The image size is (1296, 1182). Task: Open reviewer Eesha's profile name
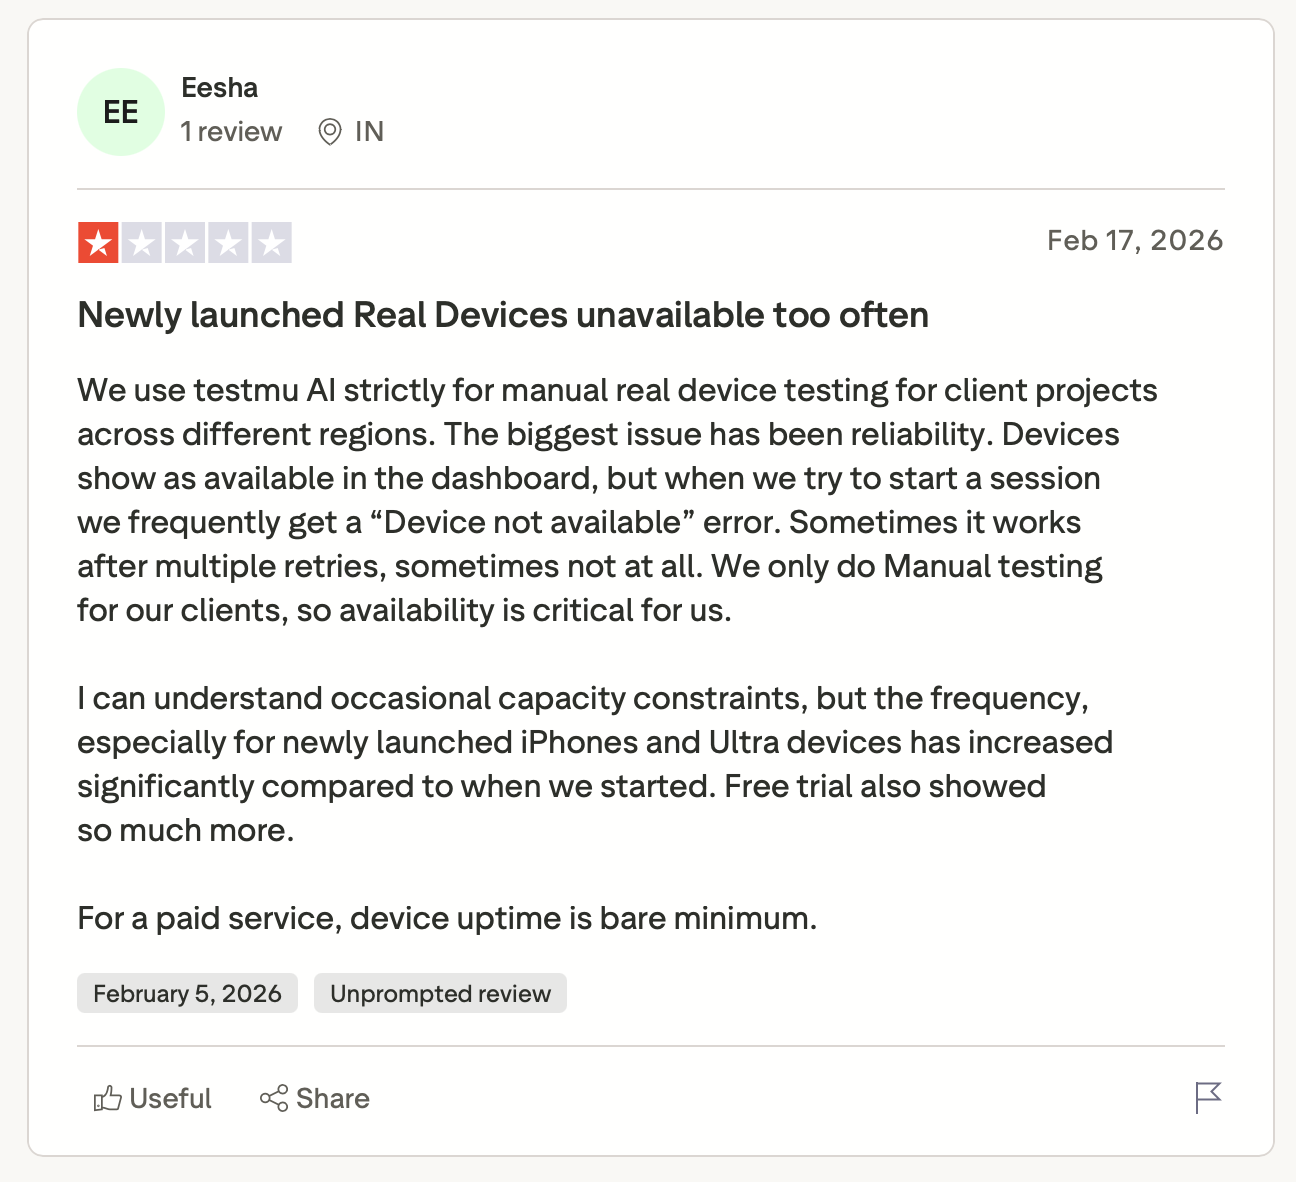219,88
